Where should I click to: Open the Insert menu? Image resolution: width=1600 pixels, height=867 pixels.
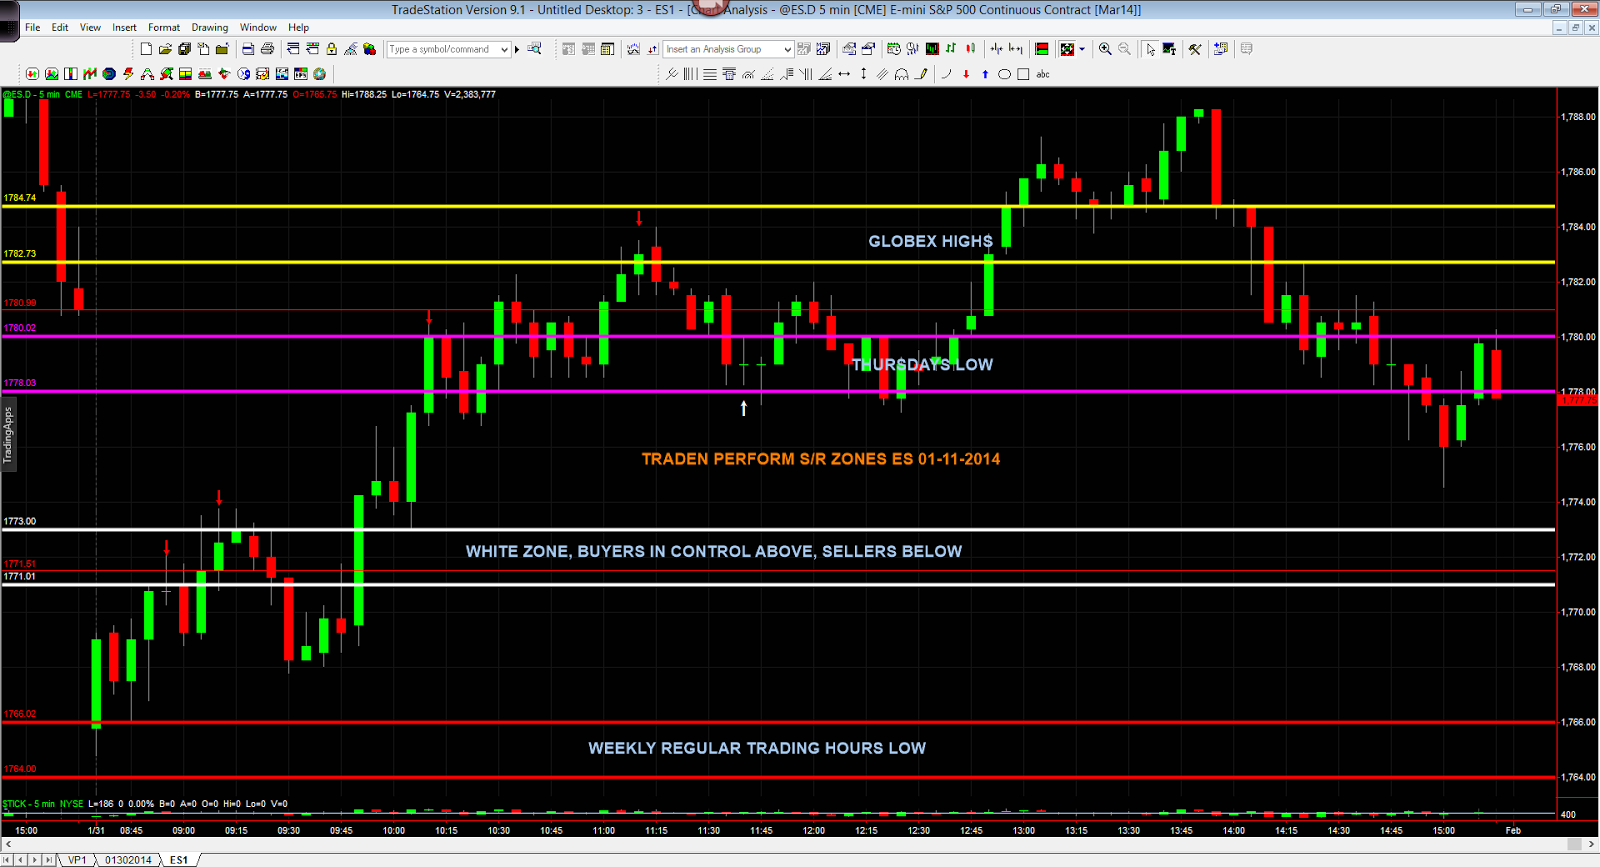point(124,27)
